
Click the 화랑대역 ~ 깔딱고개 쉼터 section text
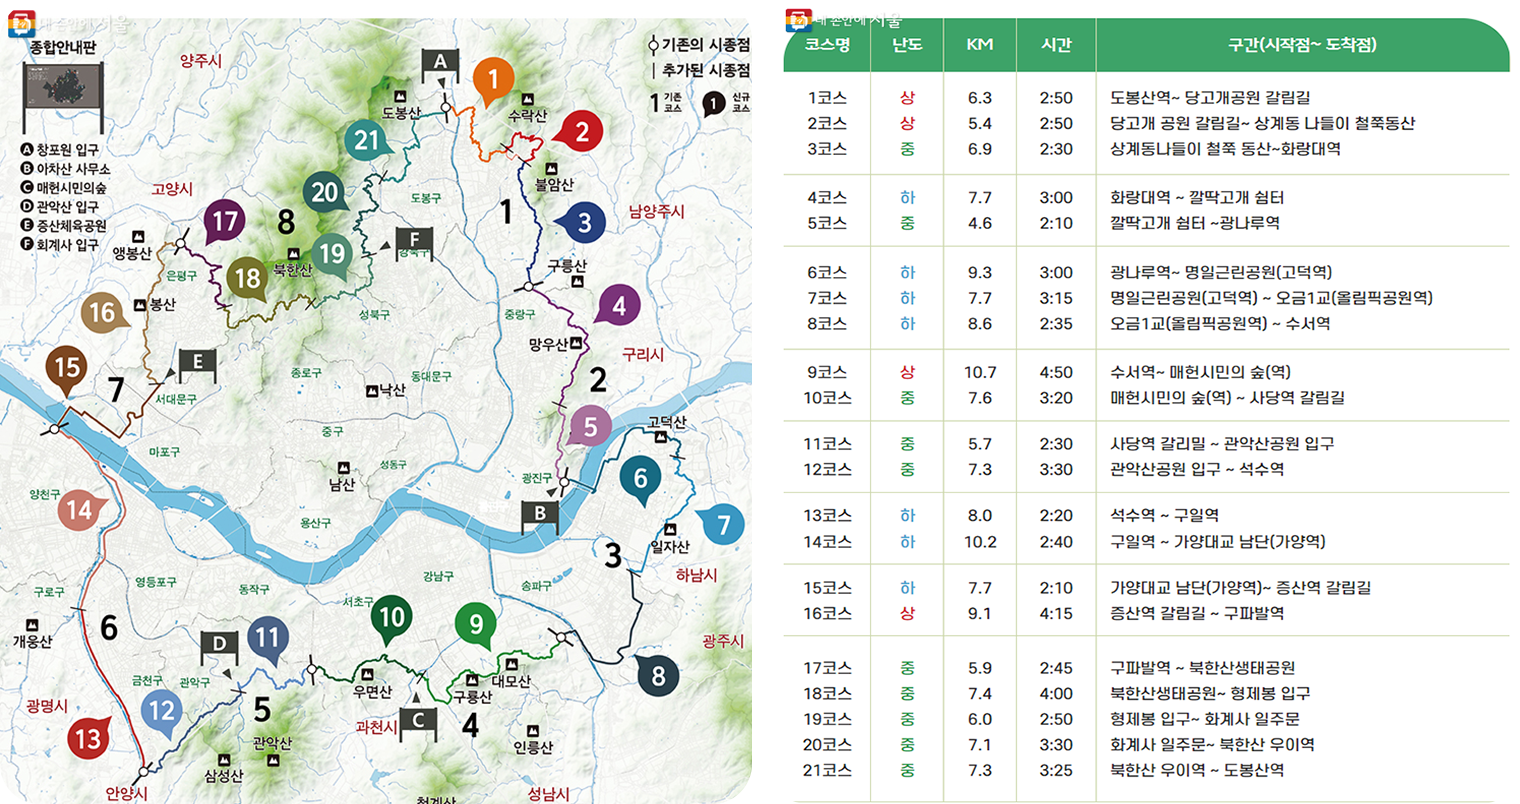click(1197, 198)
